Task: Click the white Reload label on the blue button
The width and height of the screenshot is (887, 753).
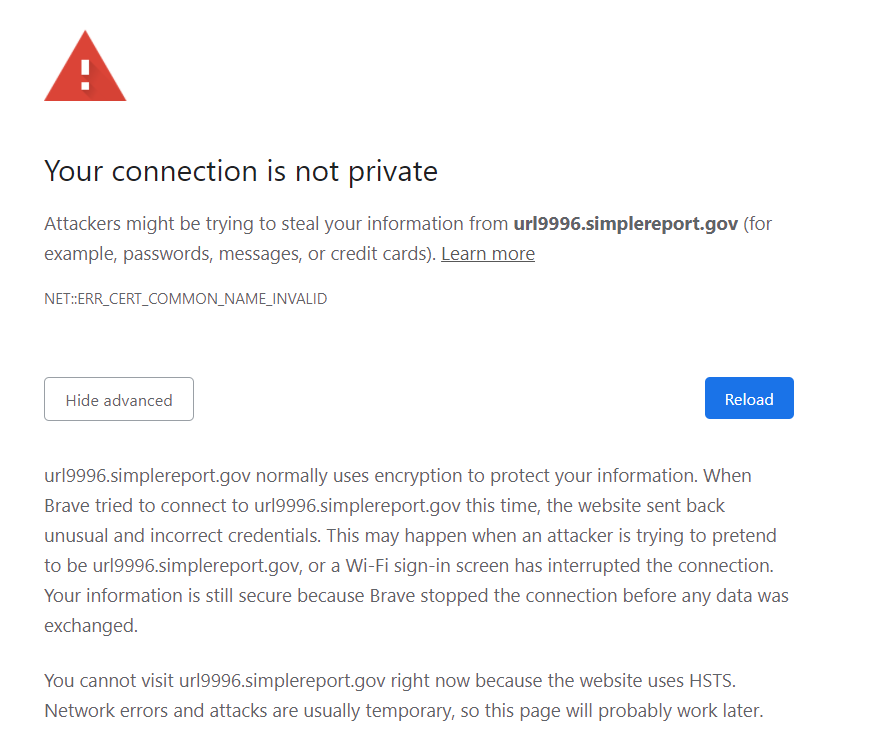Action: tap(748, 398)
